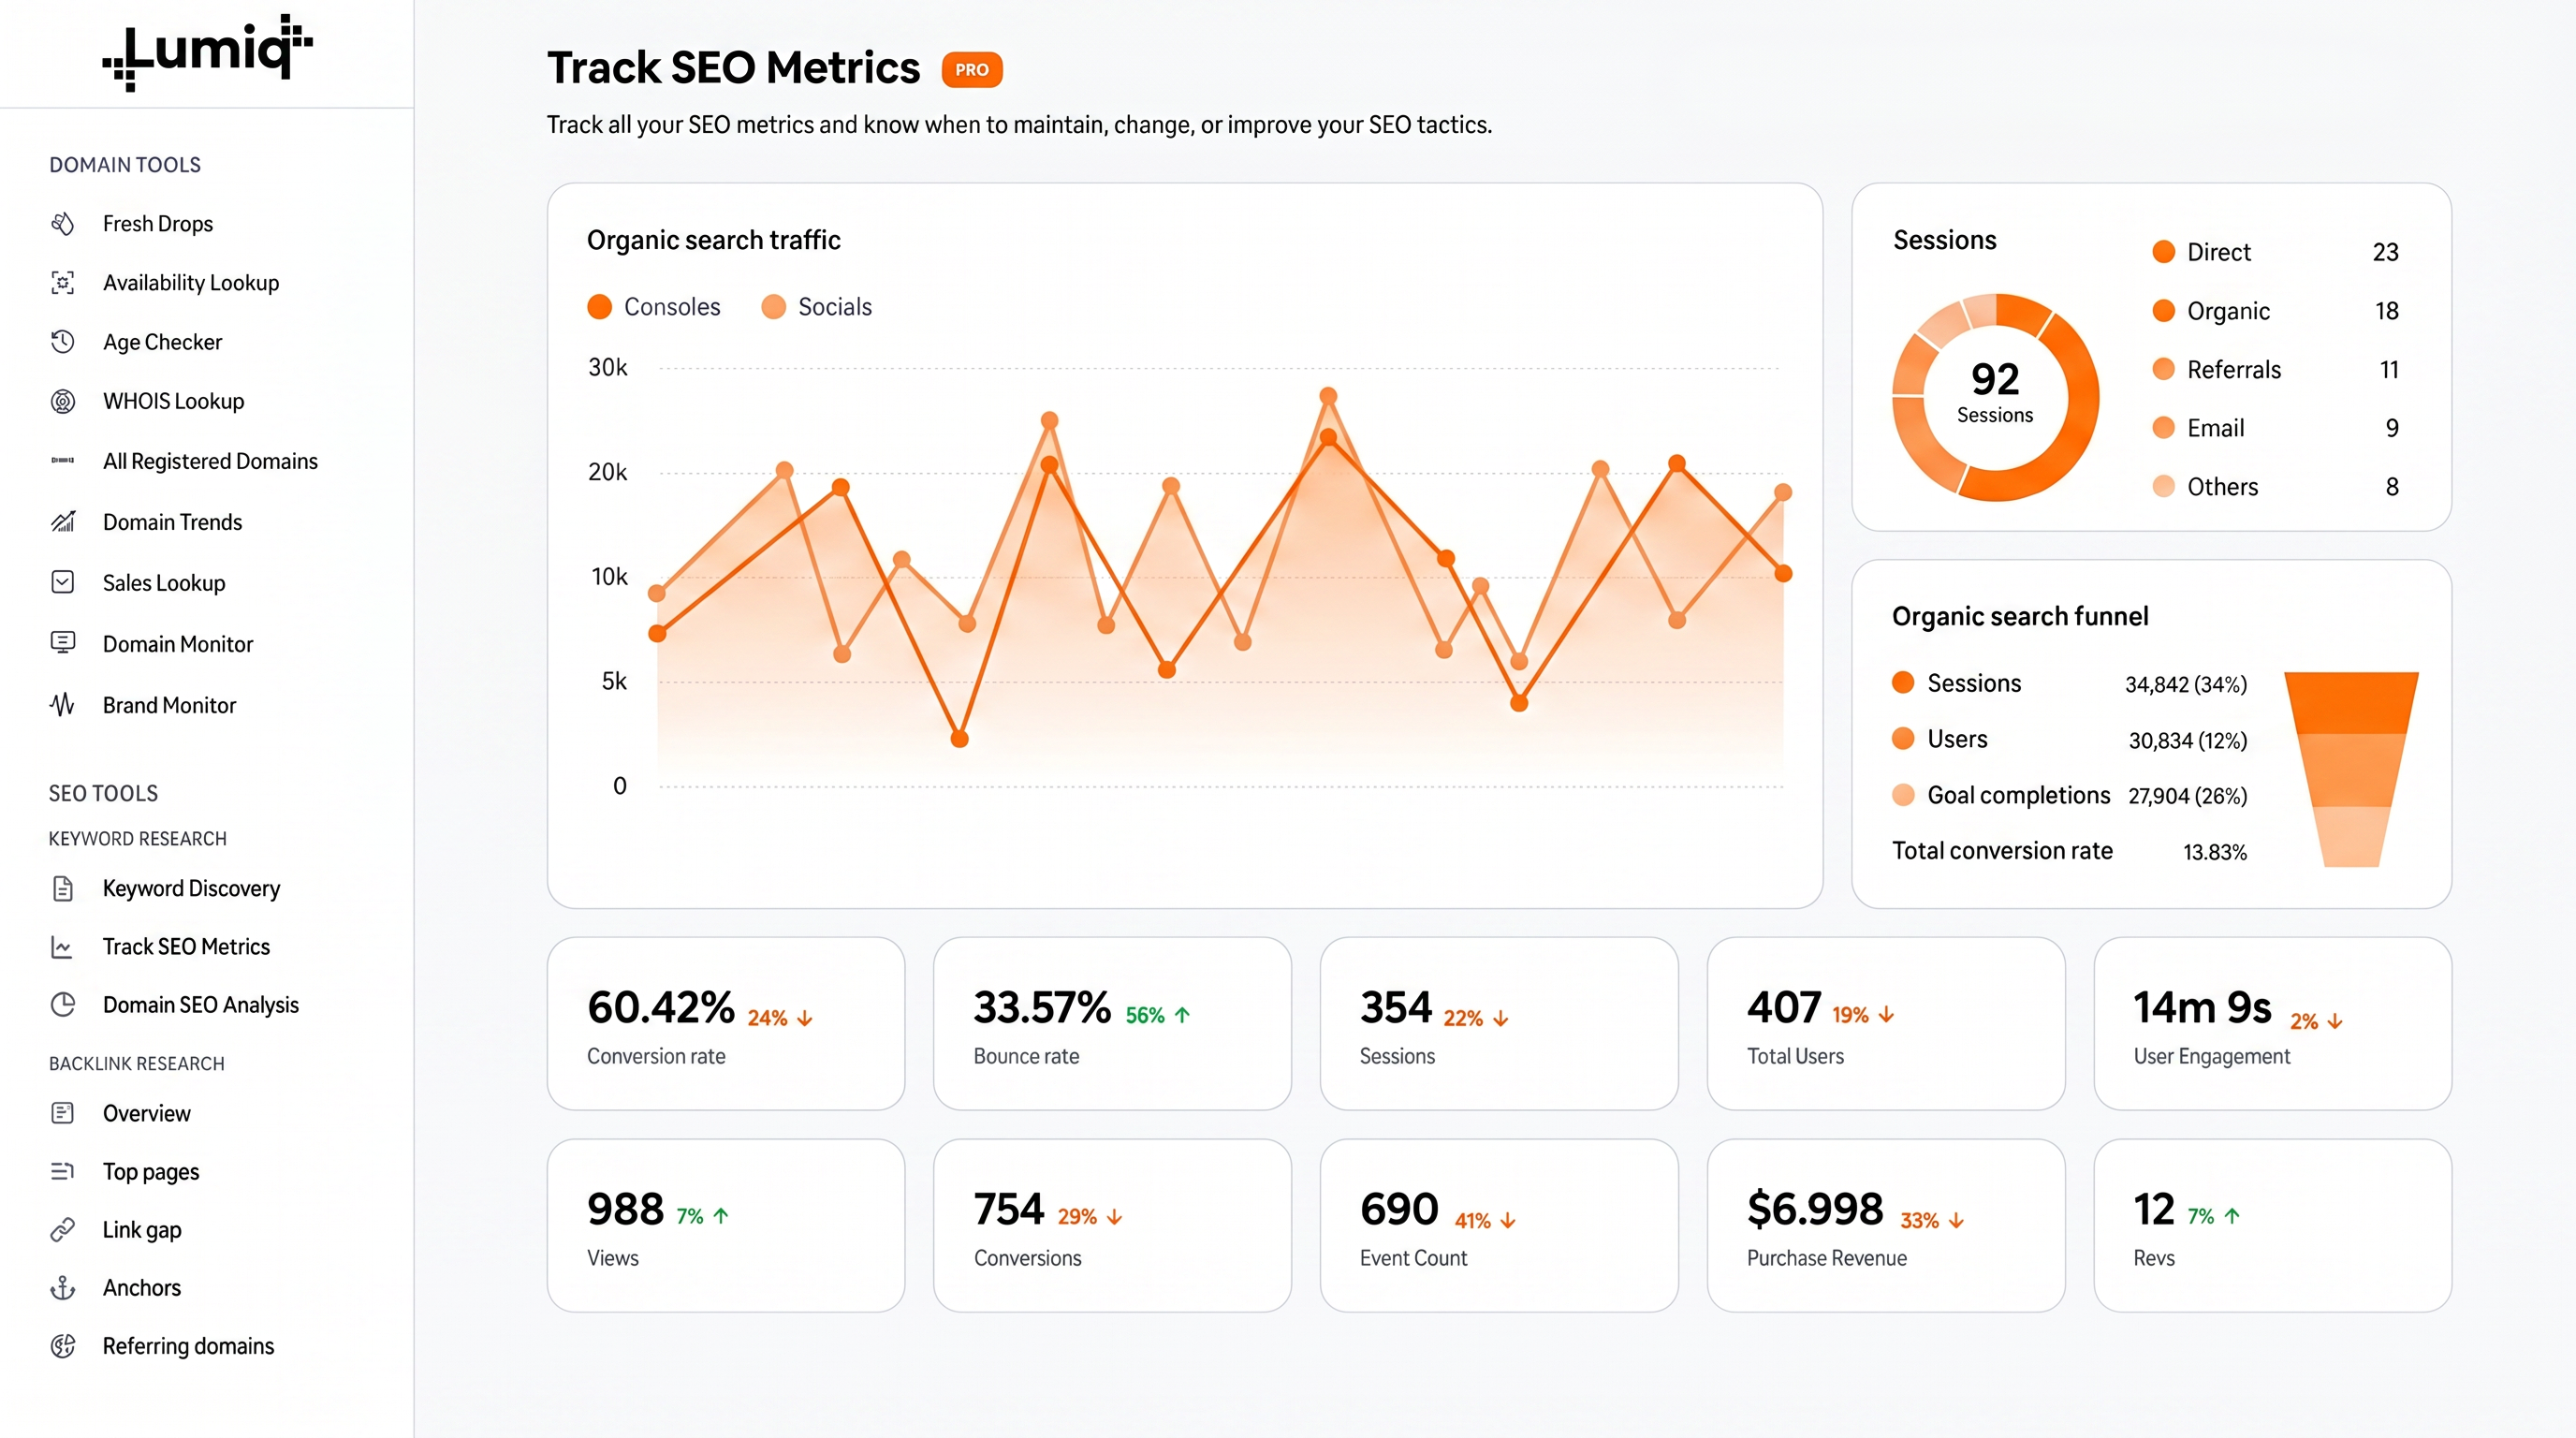Click the Total conversion rate 13.83% value
The image size is (2576, 1438).
click(x=2215, y=852)
